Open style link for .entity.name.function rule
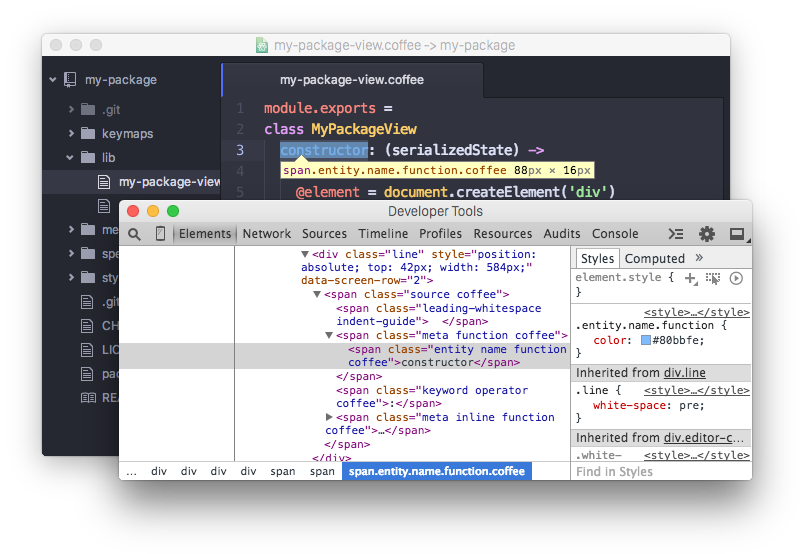The image size is (800, 554). pyautogui.click(x=696, y=312)
